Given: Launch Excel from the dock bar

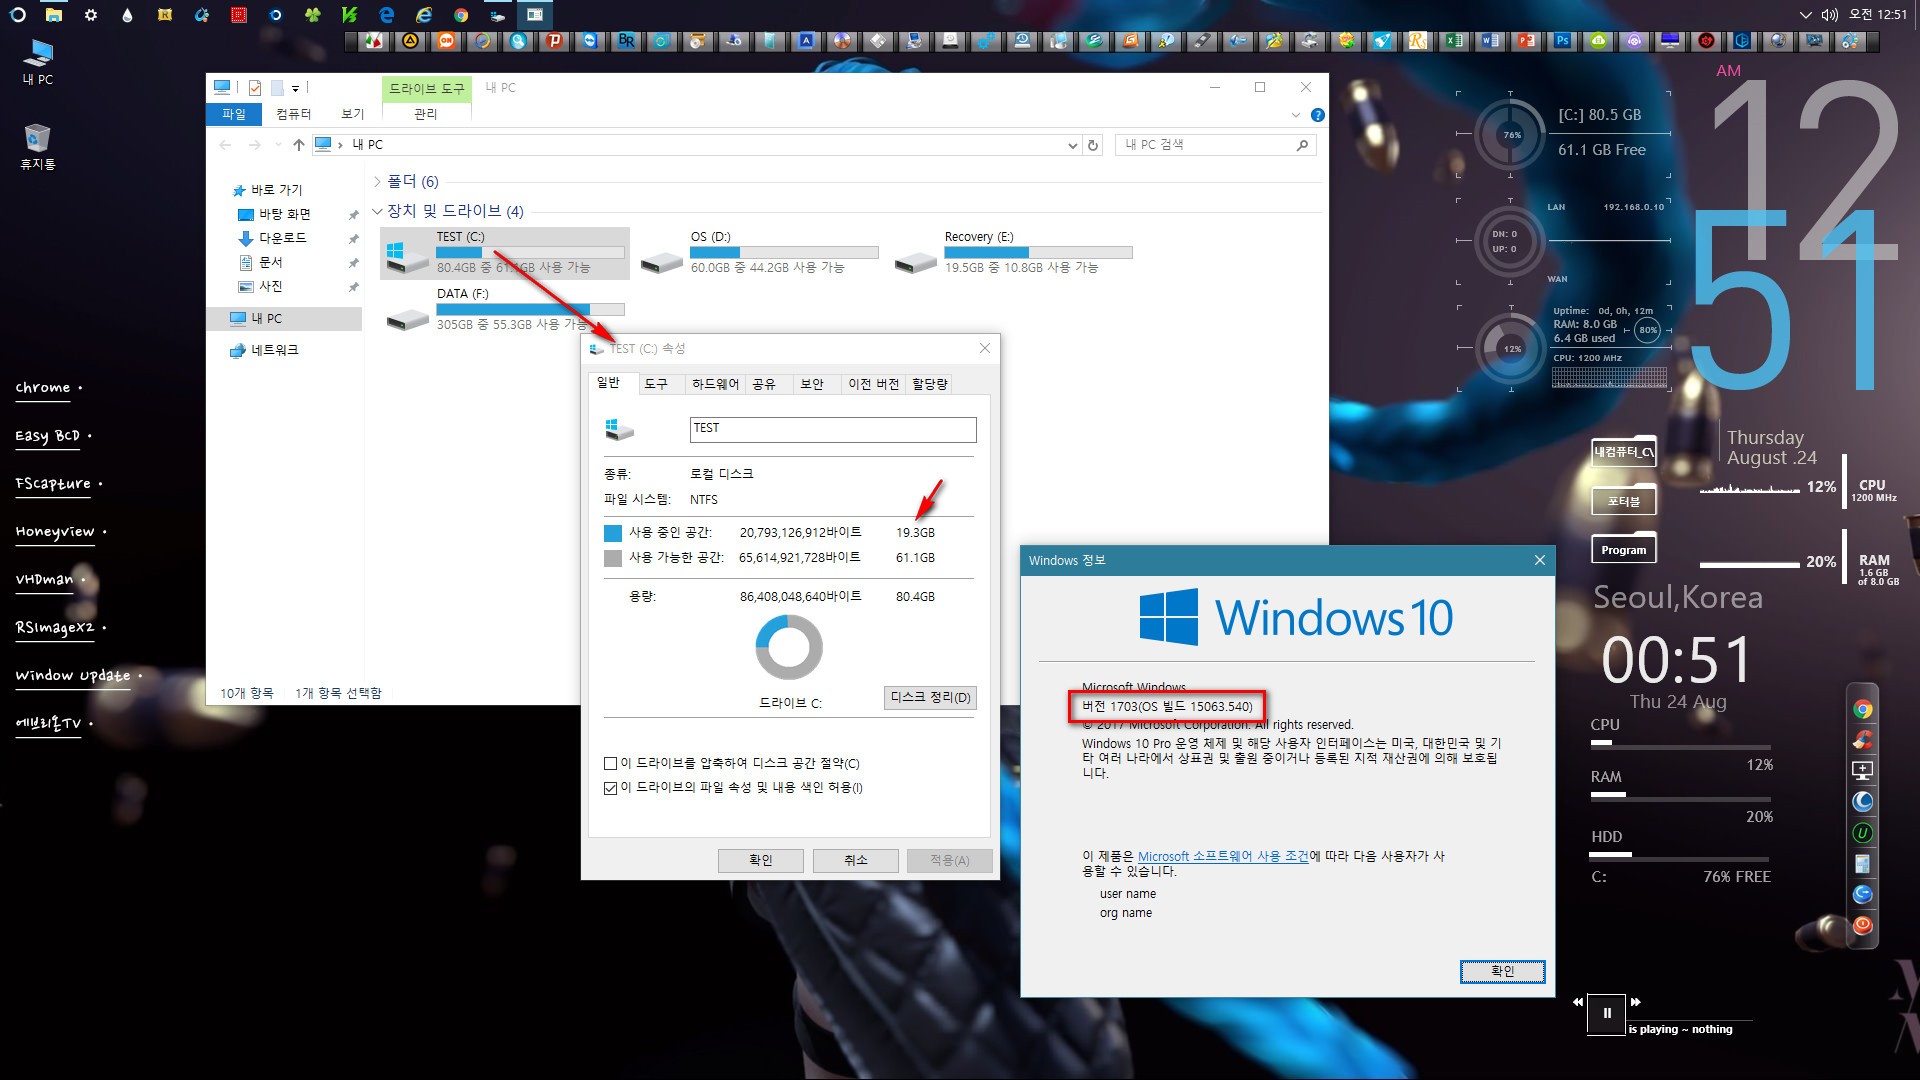Looking at the screenshot, I should coord(1455,41).
